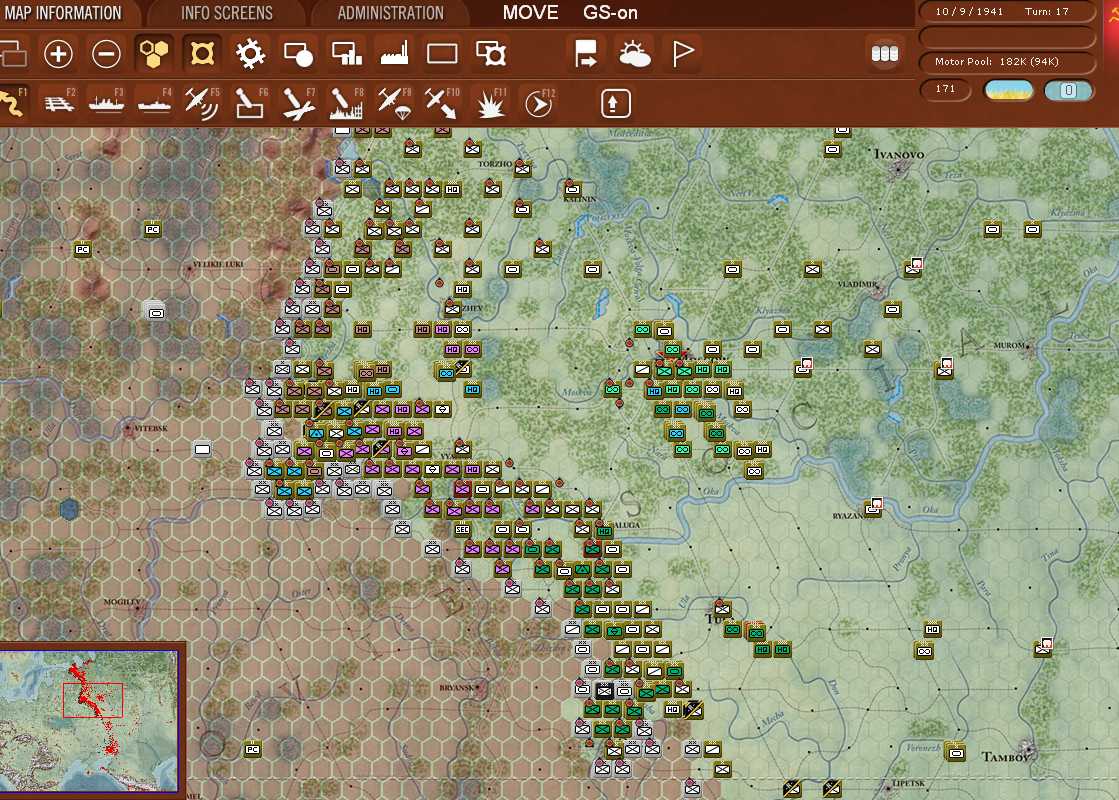1119x800 pixels.
Task: Zoom out the map with minus icon
Action: (106, 54)
